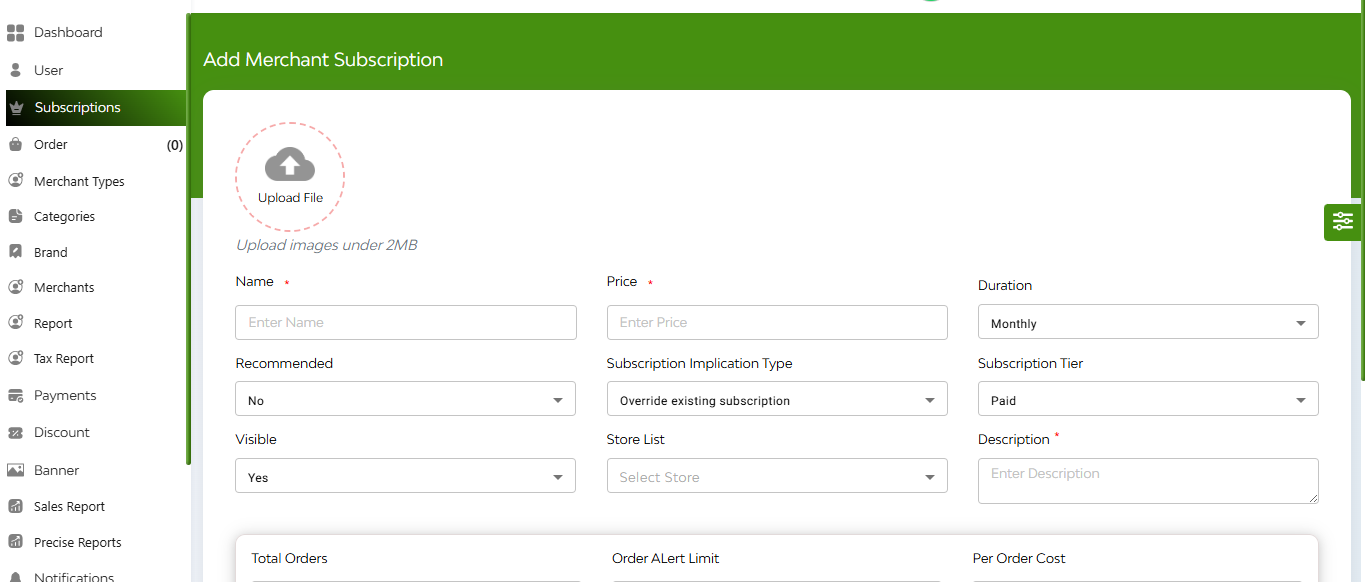This screenshot has height=582, width=1365.
Task: Click the Categories icon in sidebar
Action: tap(15, 216)
